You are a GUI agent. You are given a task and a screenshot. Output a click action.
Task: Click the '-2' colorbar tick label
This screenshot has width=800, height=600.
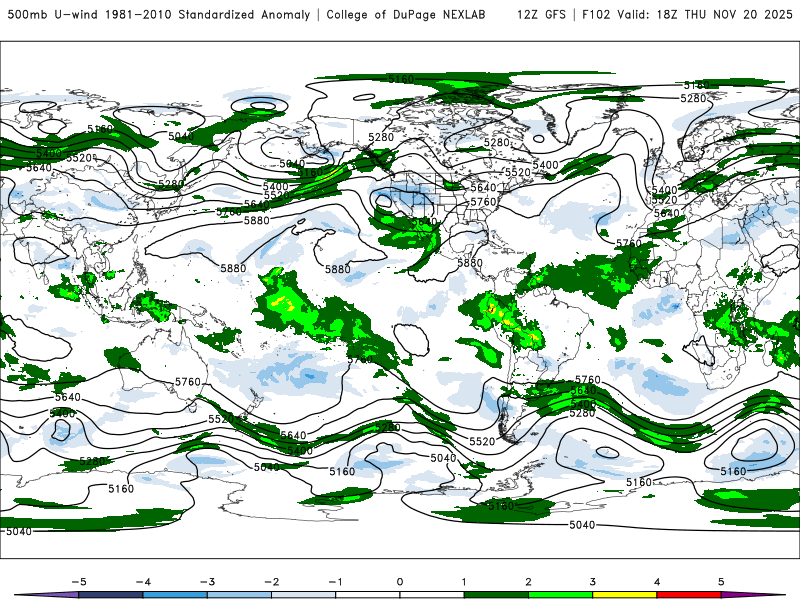pyautogui.click(x=271, y=582)
